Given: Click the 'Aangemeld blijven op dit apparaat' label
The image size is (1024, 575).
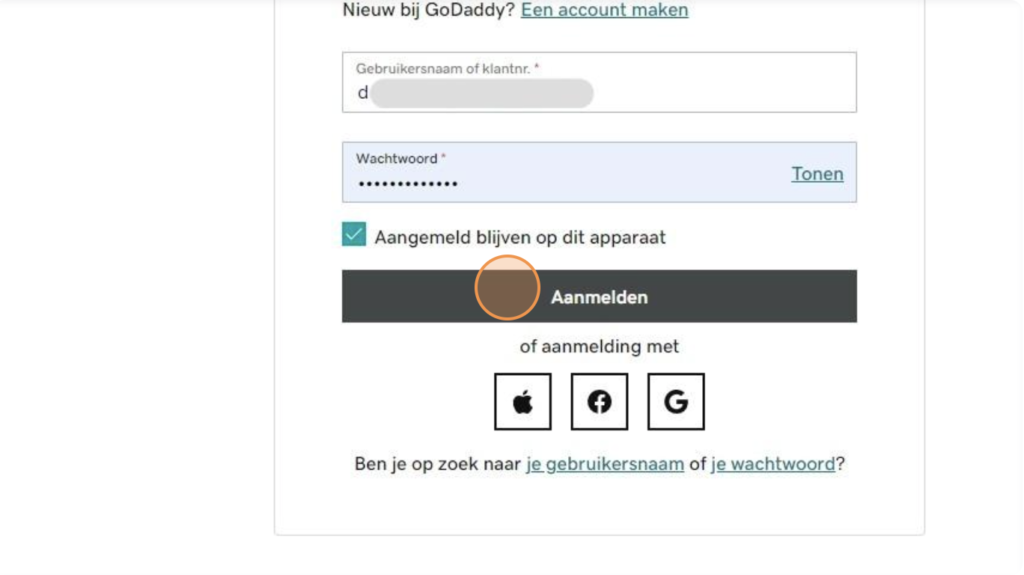Looking at the screenshot, I should (520, 237).
